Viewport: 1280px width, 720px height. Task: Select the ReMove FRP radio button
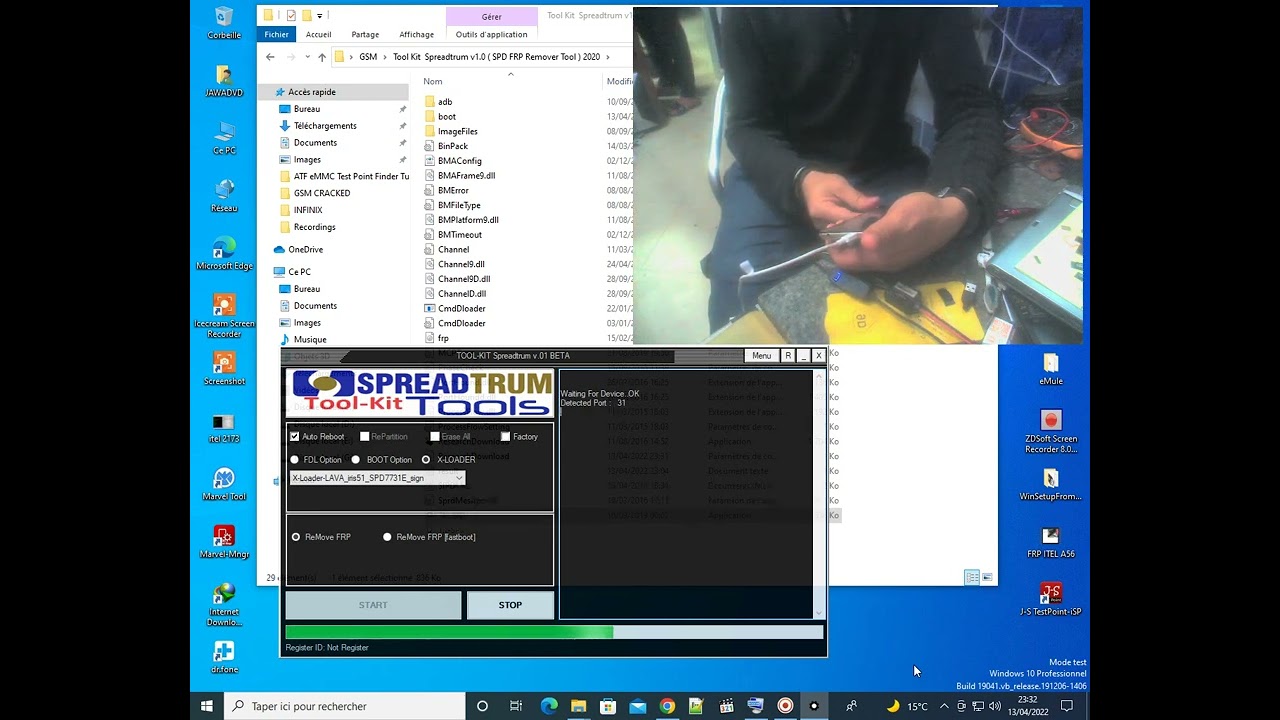(x=295, y=537)
